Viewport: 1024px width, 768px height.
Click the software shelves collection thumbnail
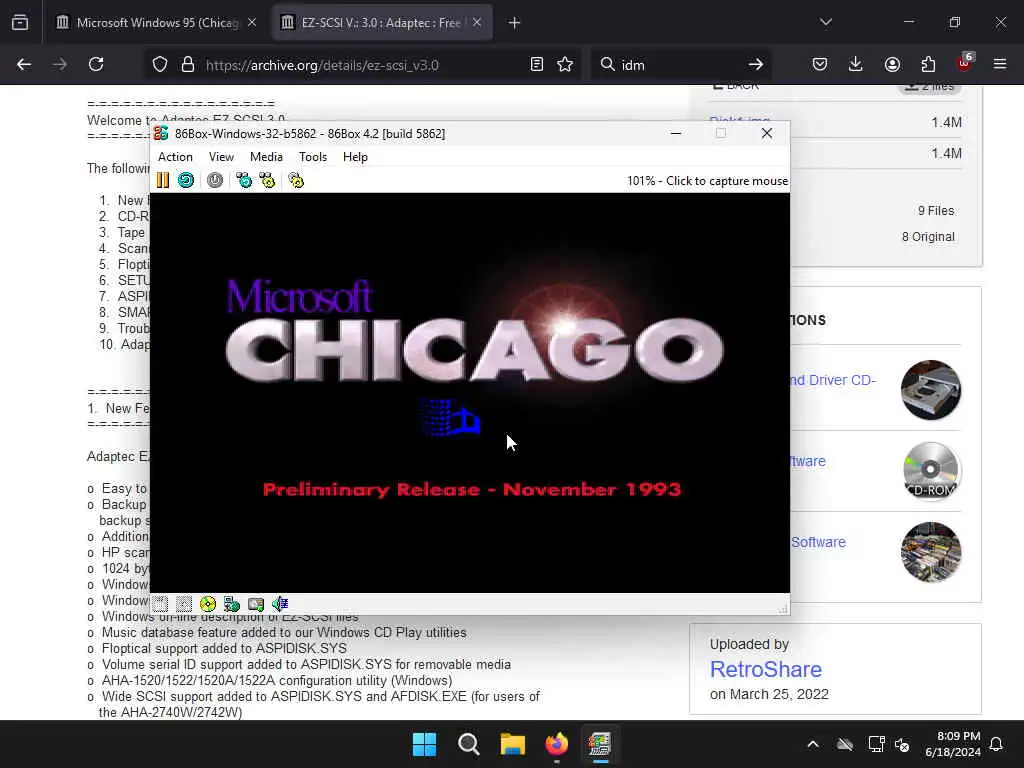pos(931,552)
